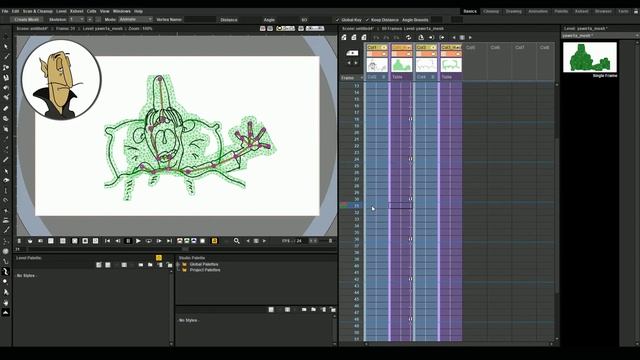
Task: Toggle preview visibility on Col1 header
Action: tap(384, 47)
